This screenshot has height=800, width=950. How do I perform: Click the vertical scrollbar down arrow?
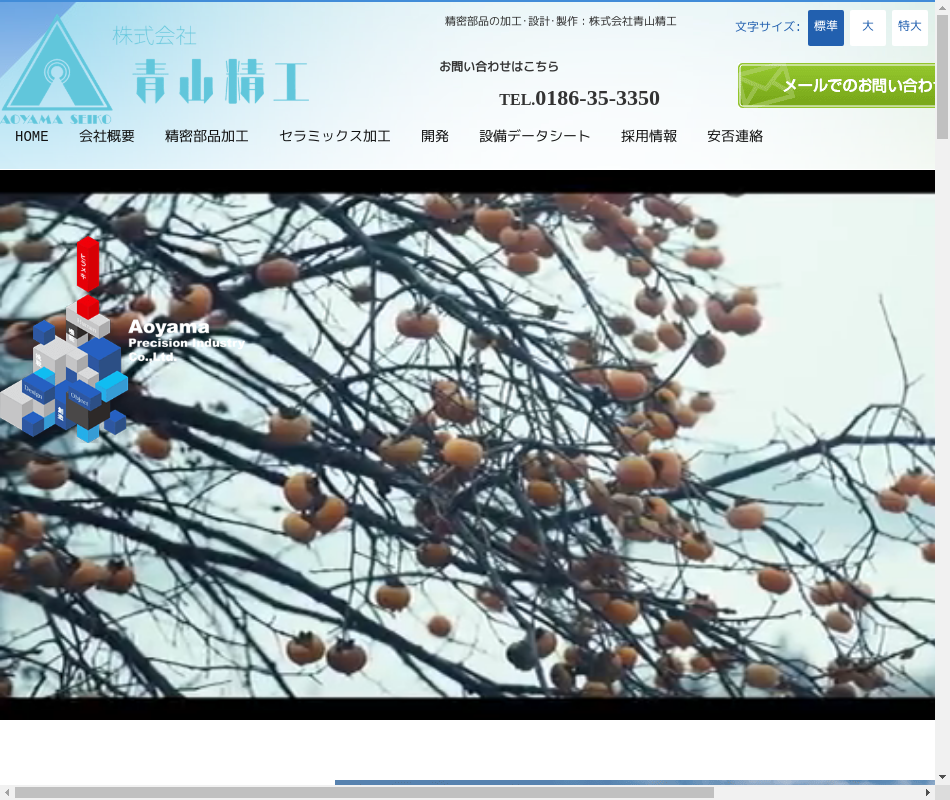[942, 776]
